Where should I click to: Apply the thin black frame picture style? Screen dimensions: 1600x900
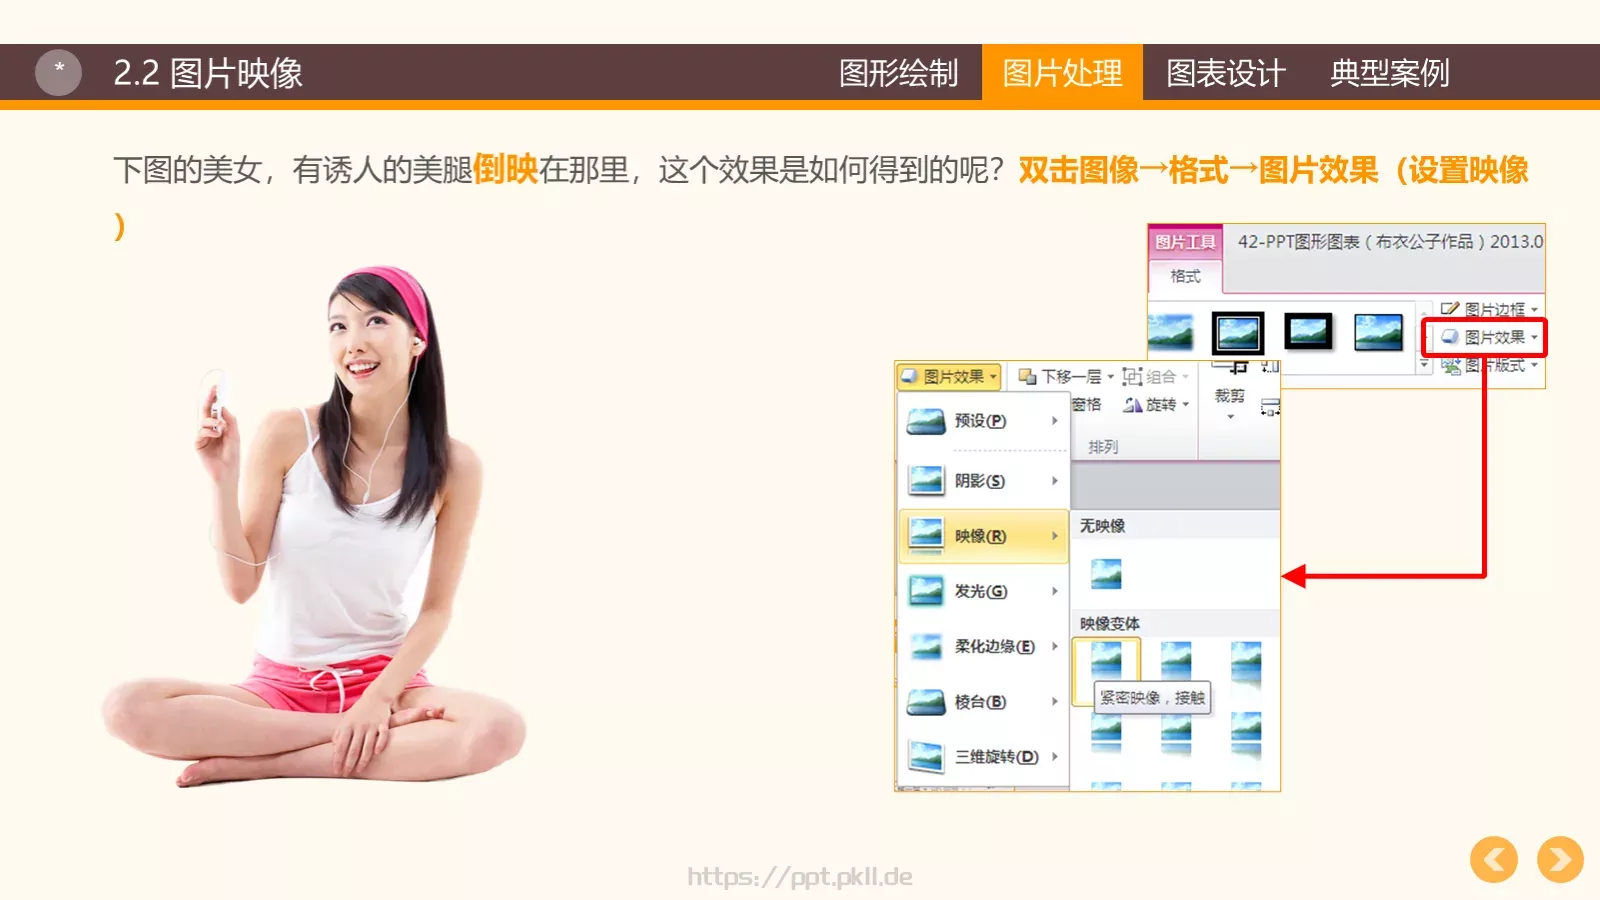pos(1378,332)
